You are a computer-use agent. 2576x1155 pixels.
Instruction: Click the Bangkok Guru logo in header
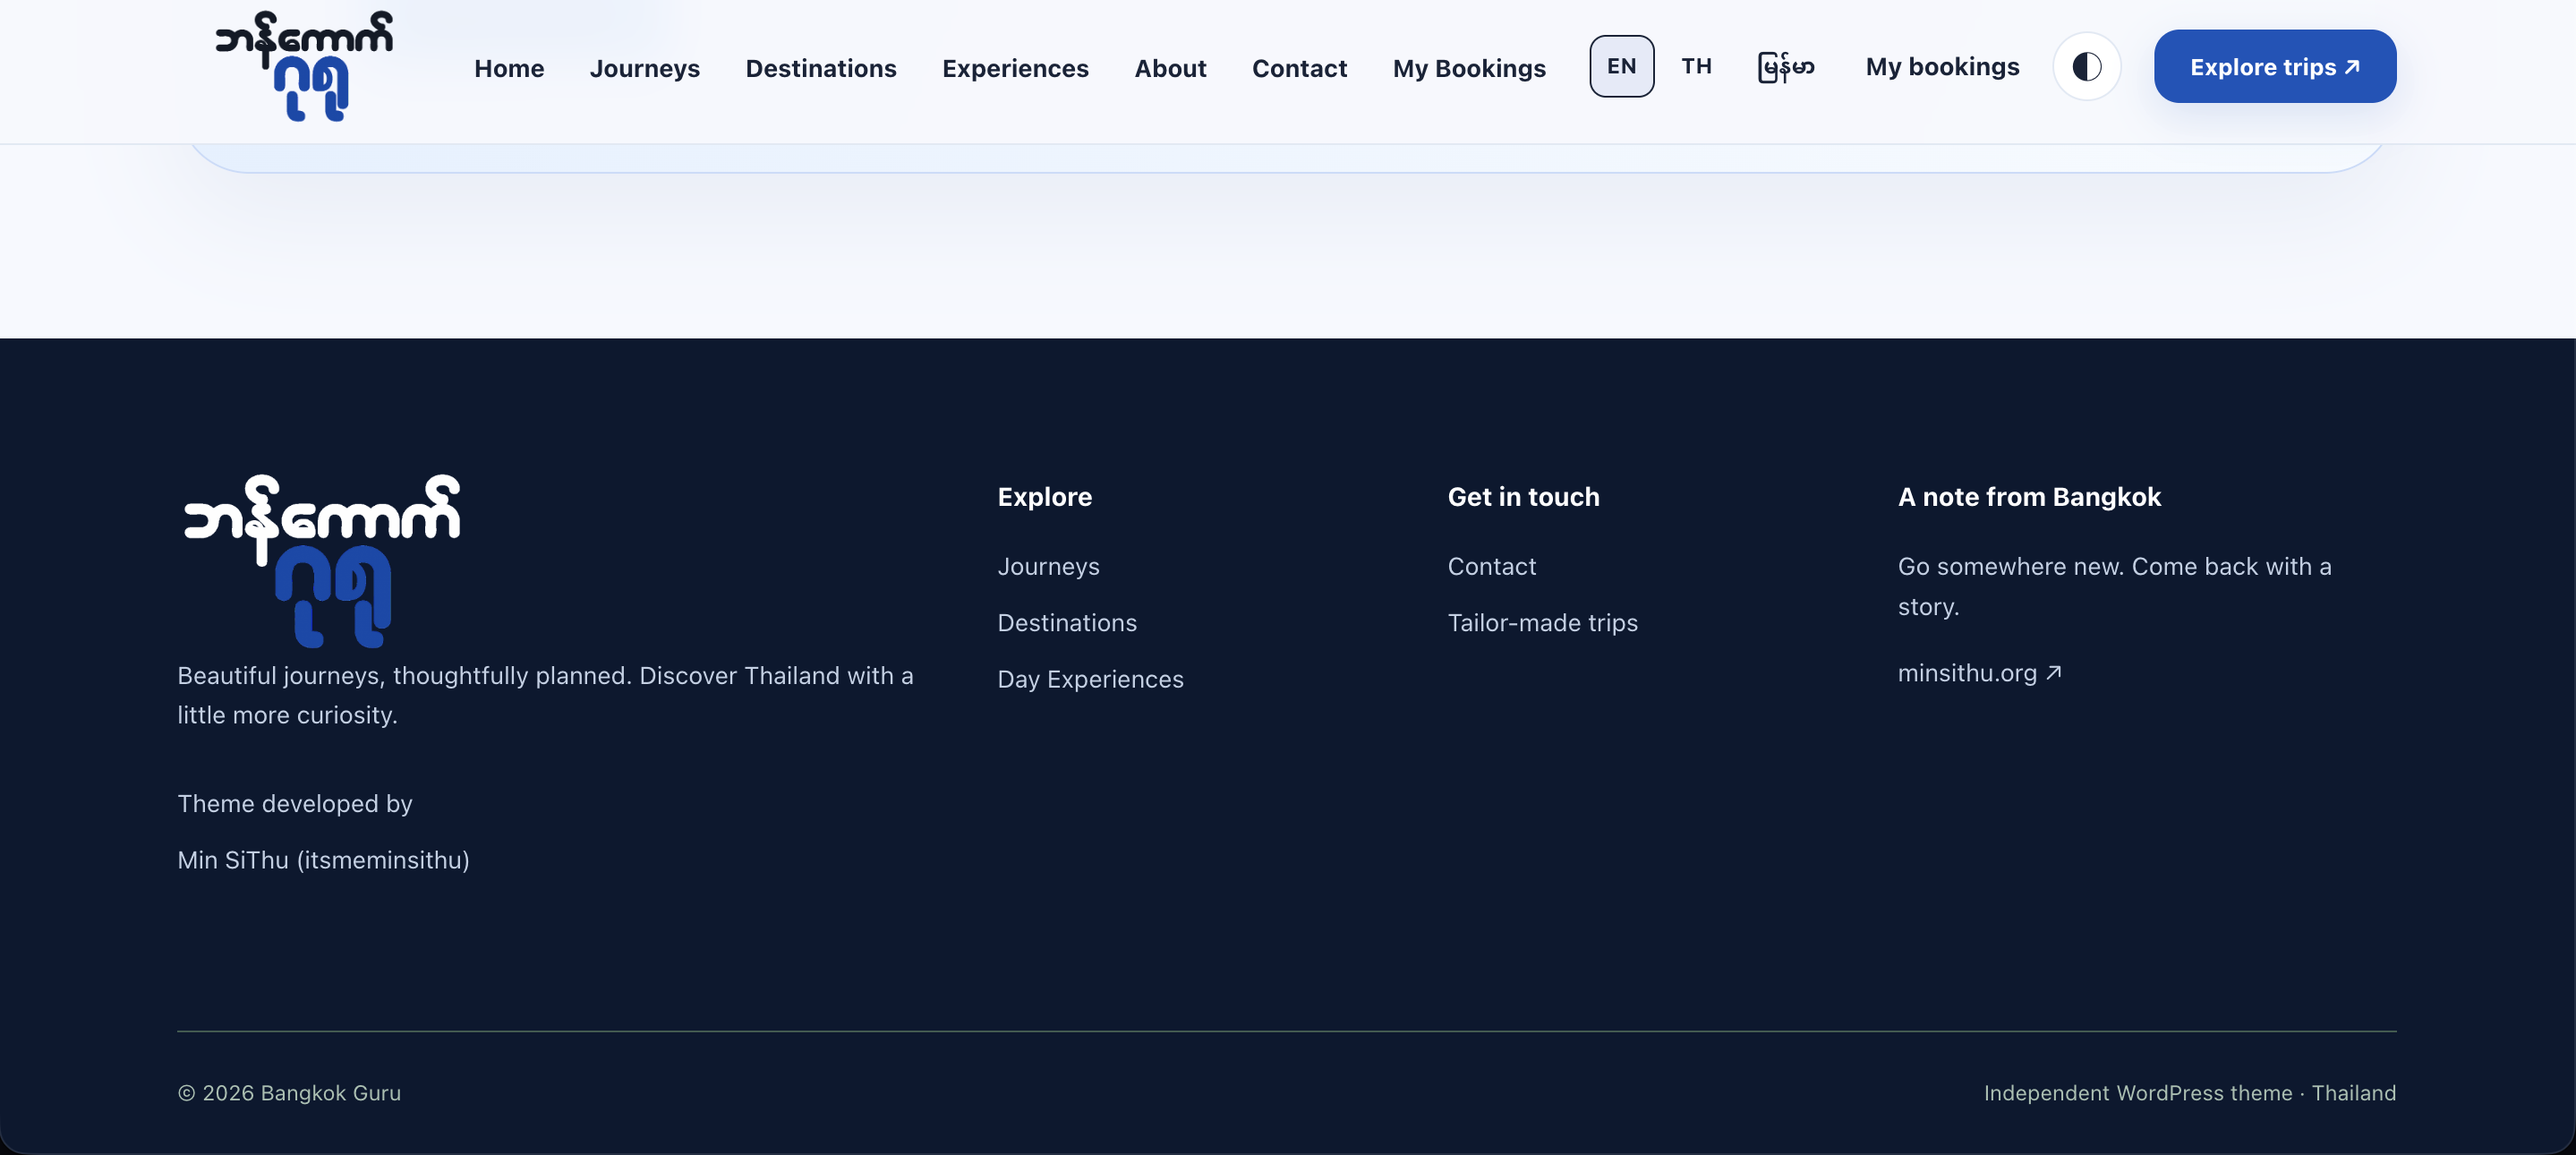[x=304, y=66]
